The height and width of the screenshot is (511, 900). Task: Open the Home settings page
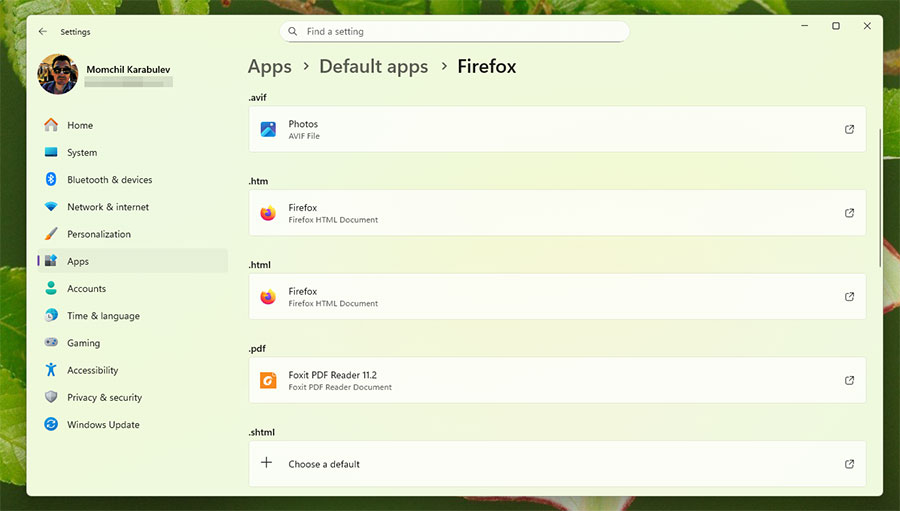point(80,125)
